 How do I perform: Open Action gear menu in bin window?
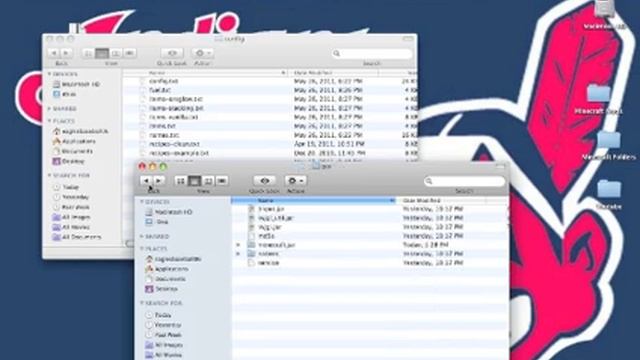coord(296,180)
